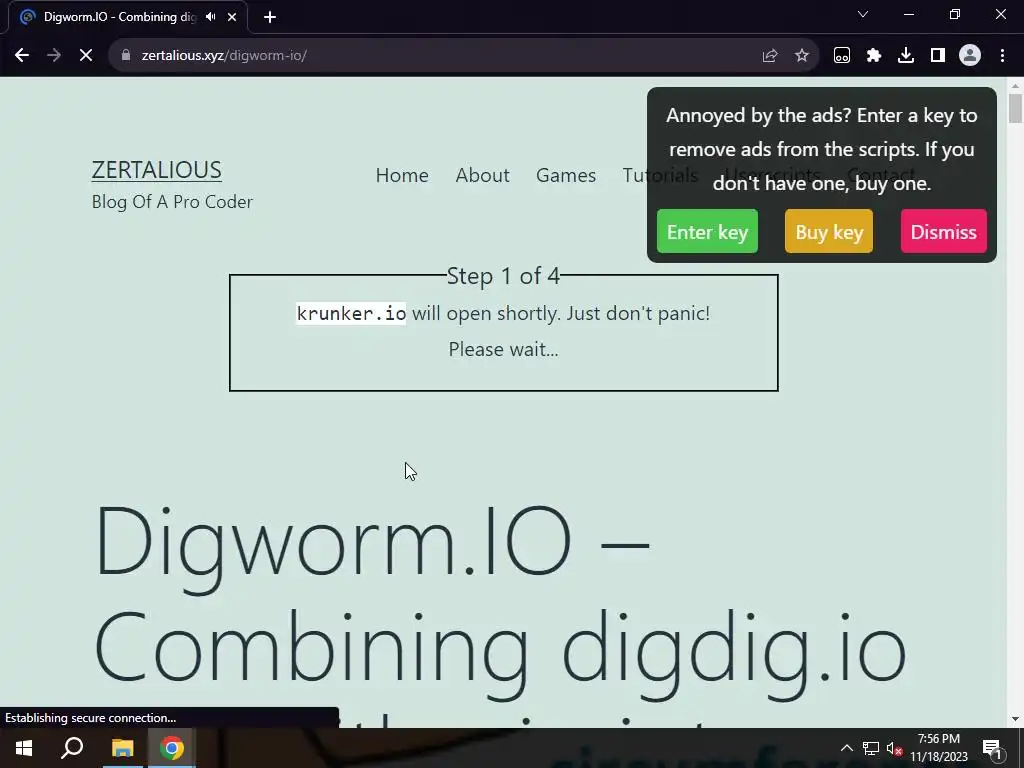The width and height of the screenshot is (1024, 768).
Task: Click 'Blog Of A Pro Coder' tagline
Action: (x=172, y=202)
